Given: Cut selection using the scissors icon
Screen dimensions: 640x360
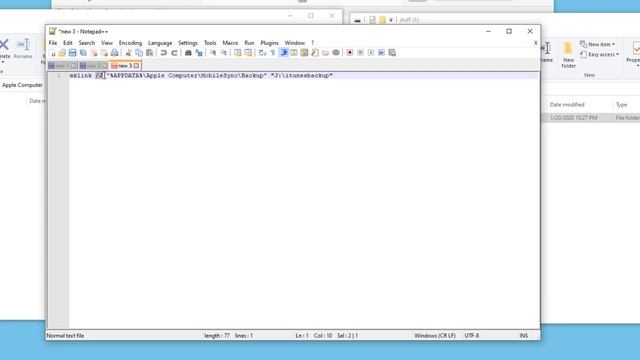Looking at the screenshot, I should (x=128, y=53).
